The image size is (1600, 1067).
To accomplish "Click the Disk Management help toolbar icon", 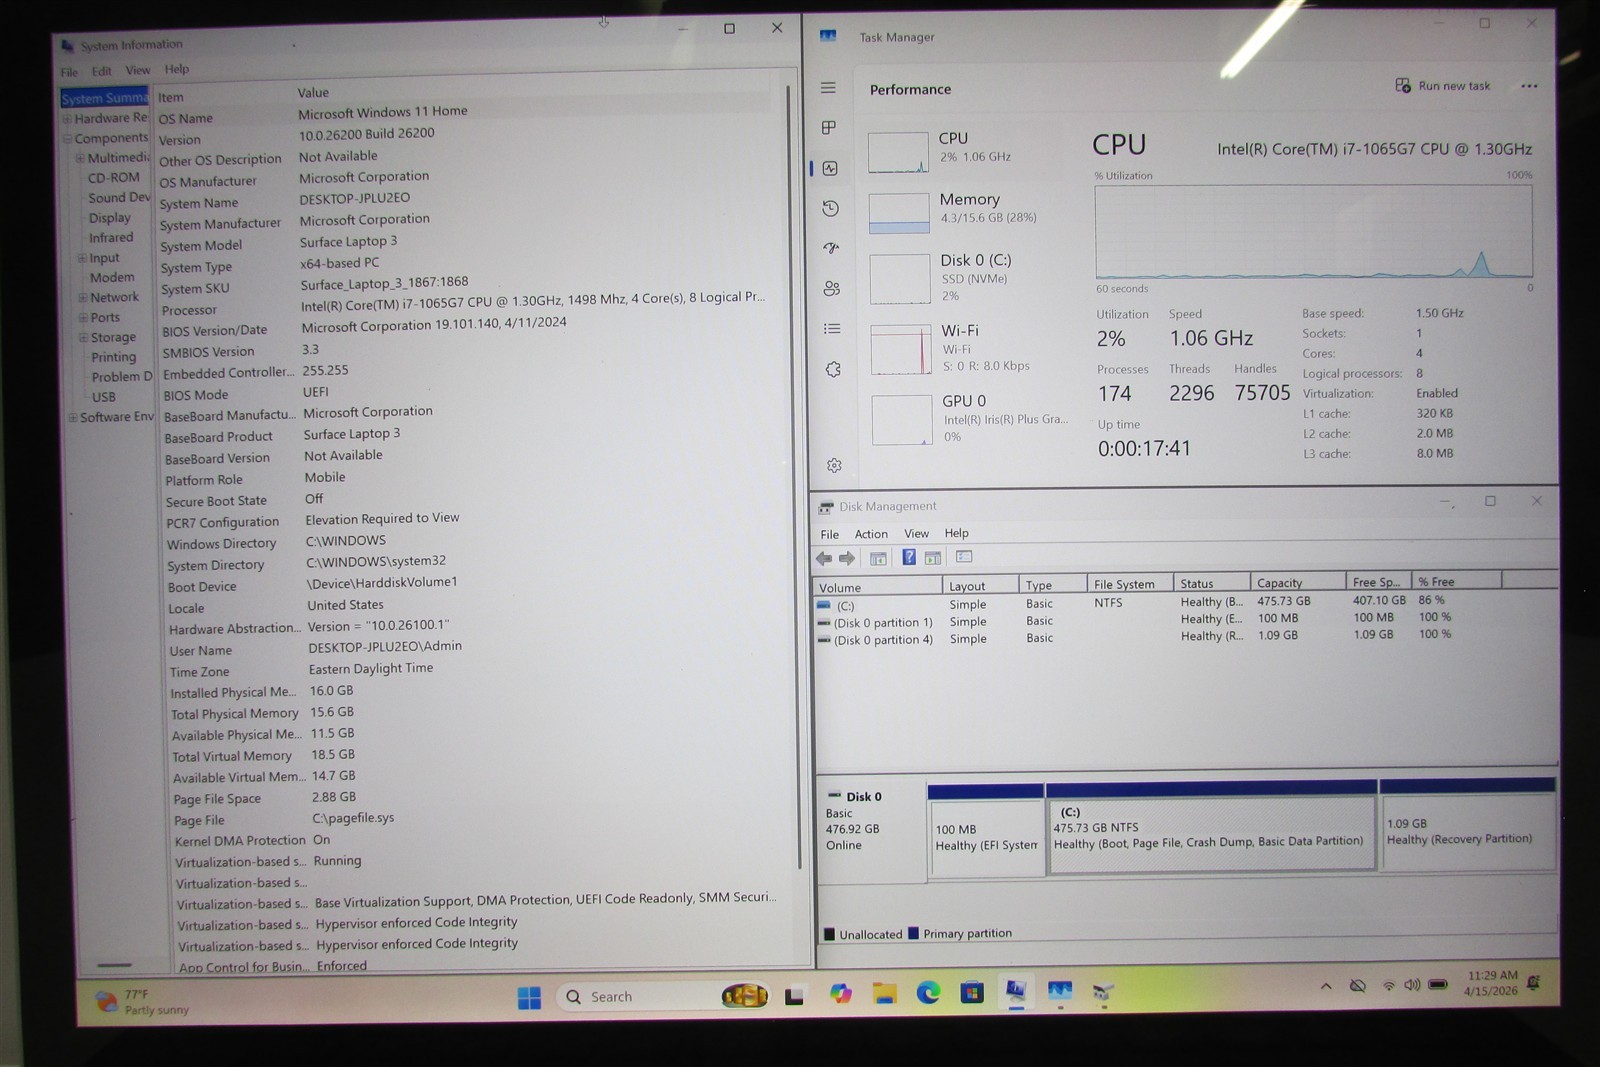I will [x=909, y=557].
